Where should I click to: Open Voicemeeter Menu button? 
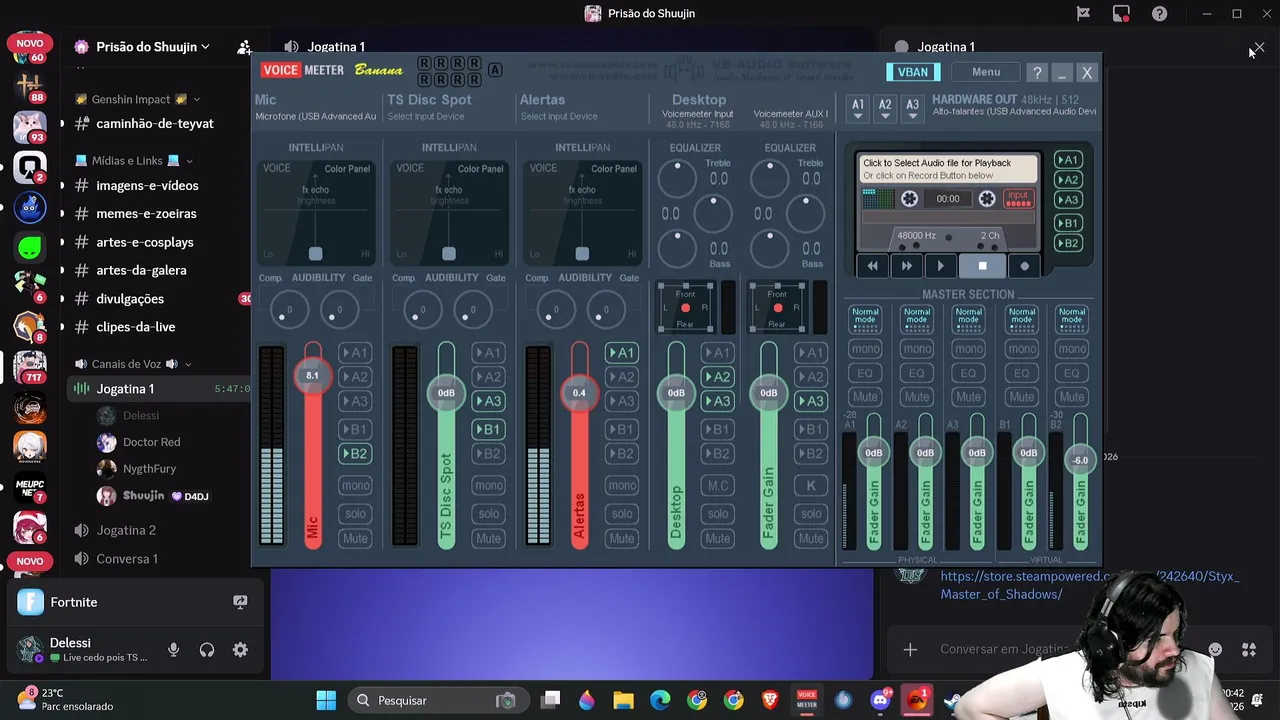(986, 72)
